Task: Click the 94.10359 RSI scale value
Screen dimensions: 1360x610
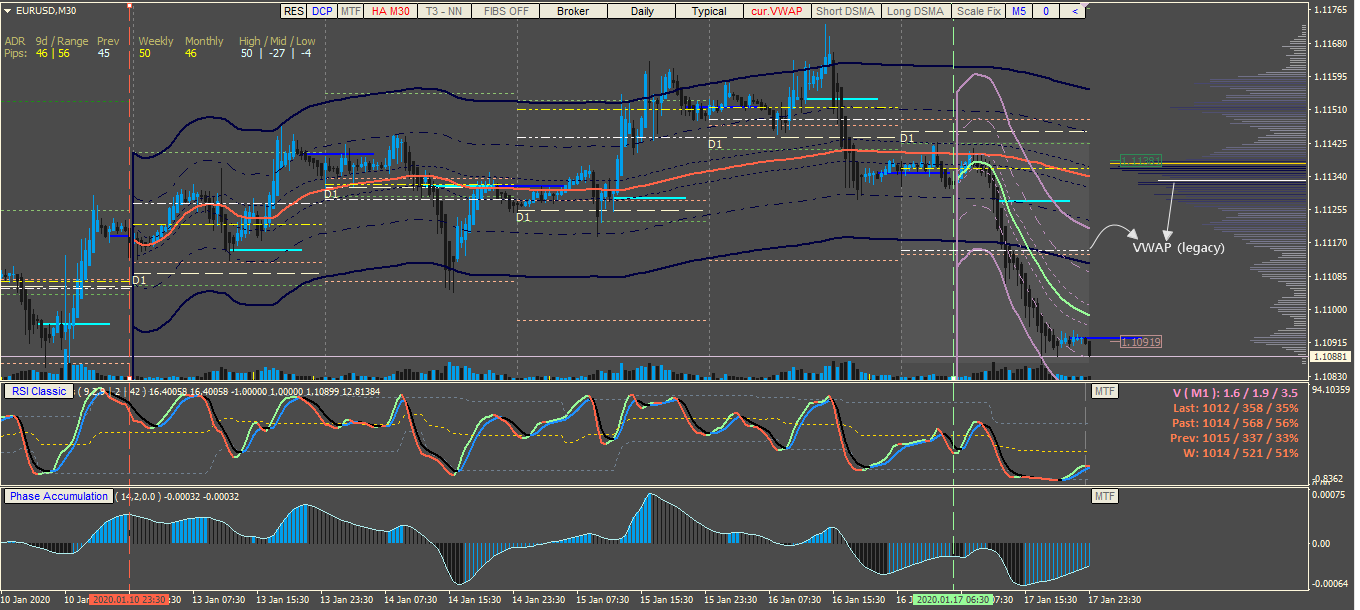Action: 1332,389
